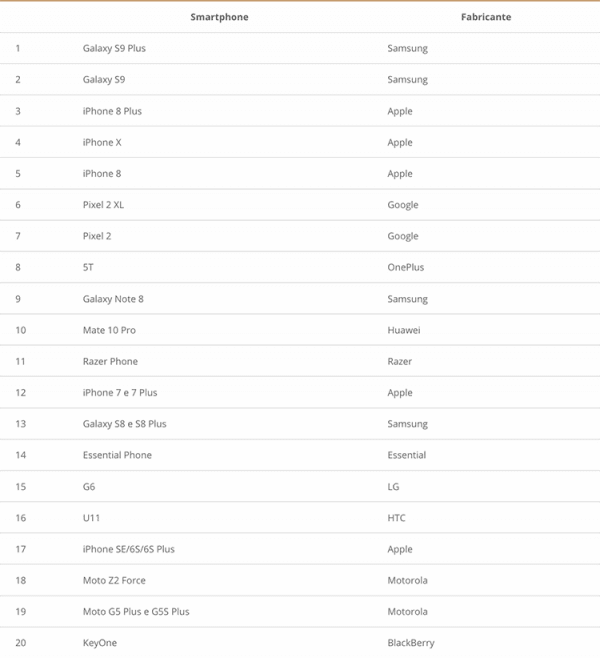Select the Galaxy Note 8 entry
This screenshot has width=600, height=658.
click(113, 299)
